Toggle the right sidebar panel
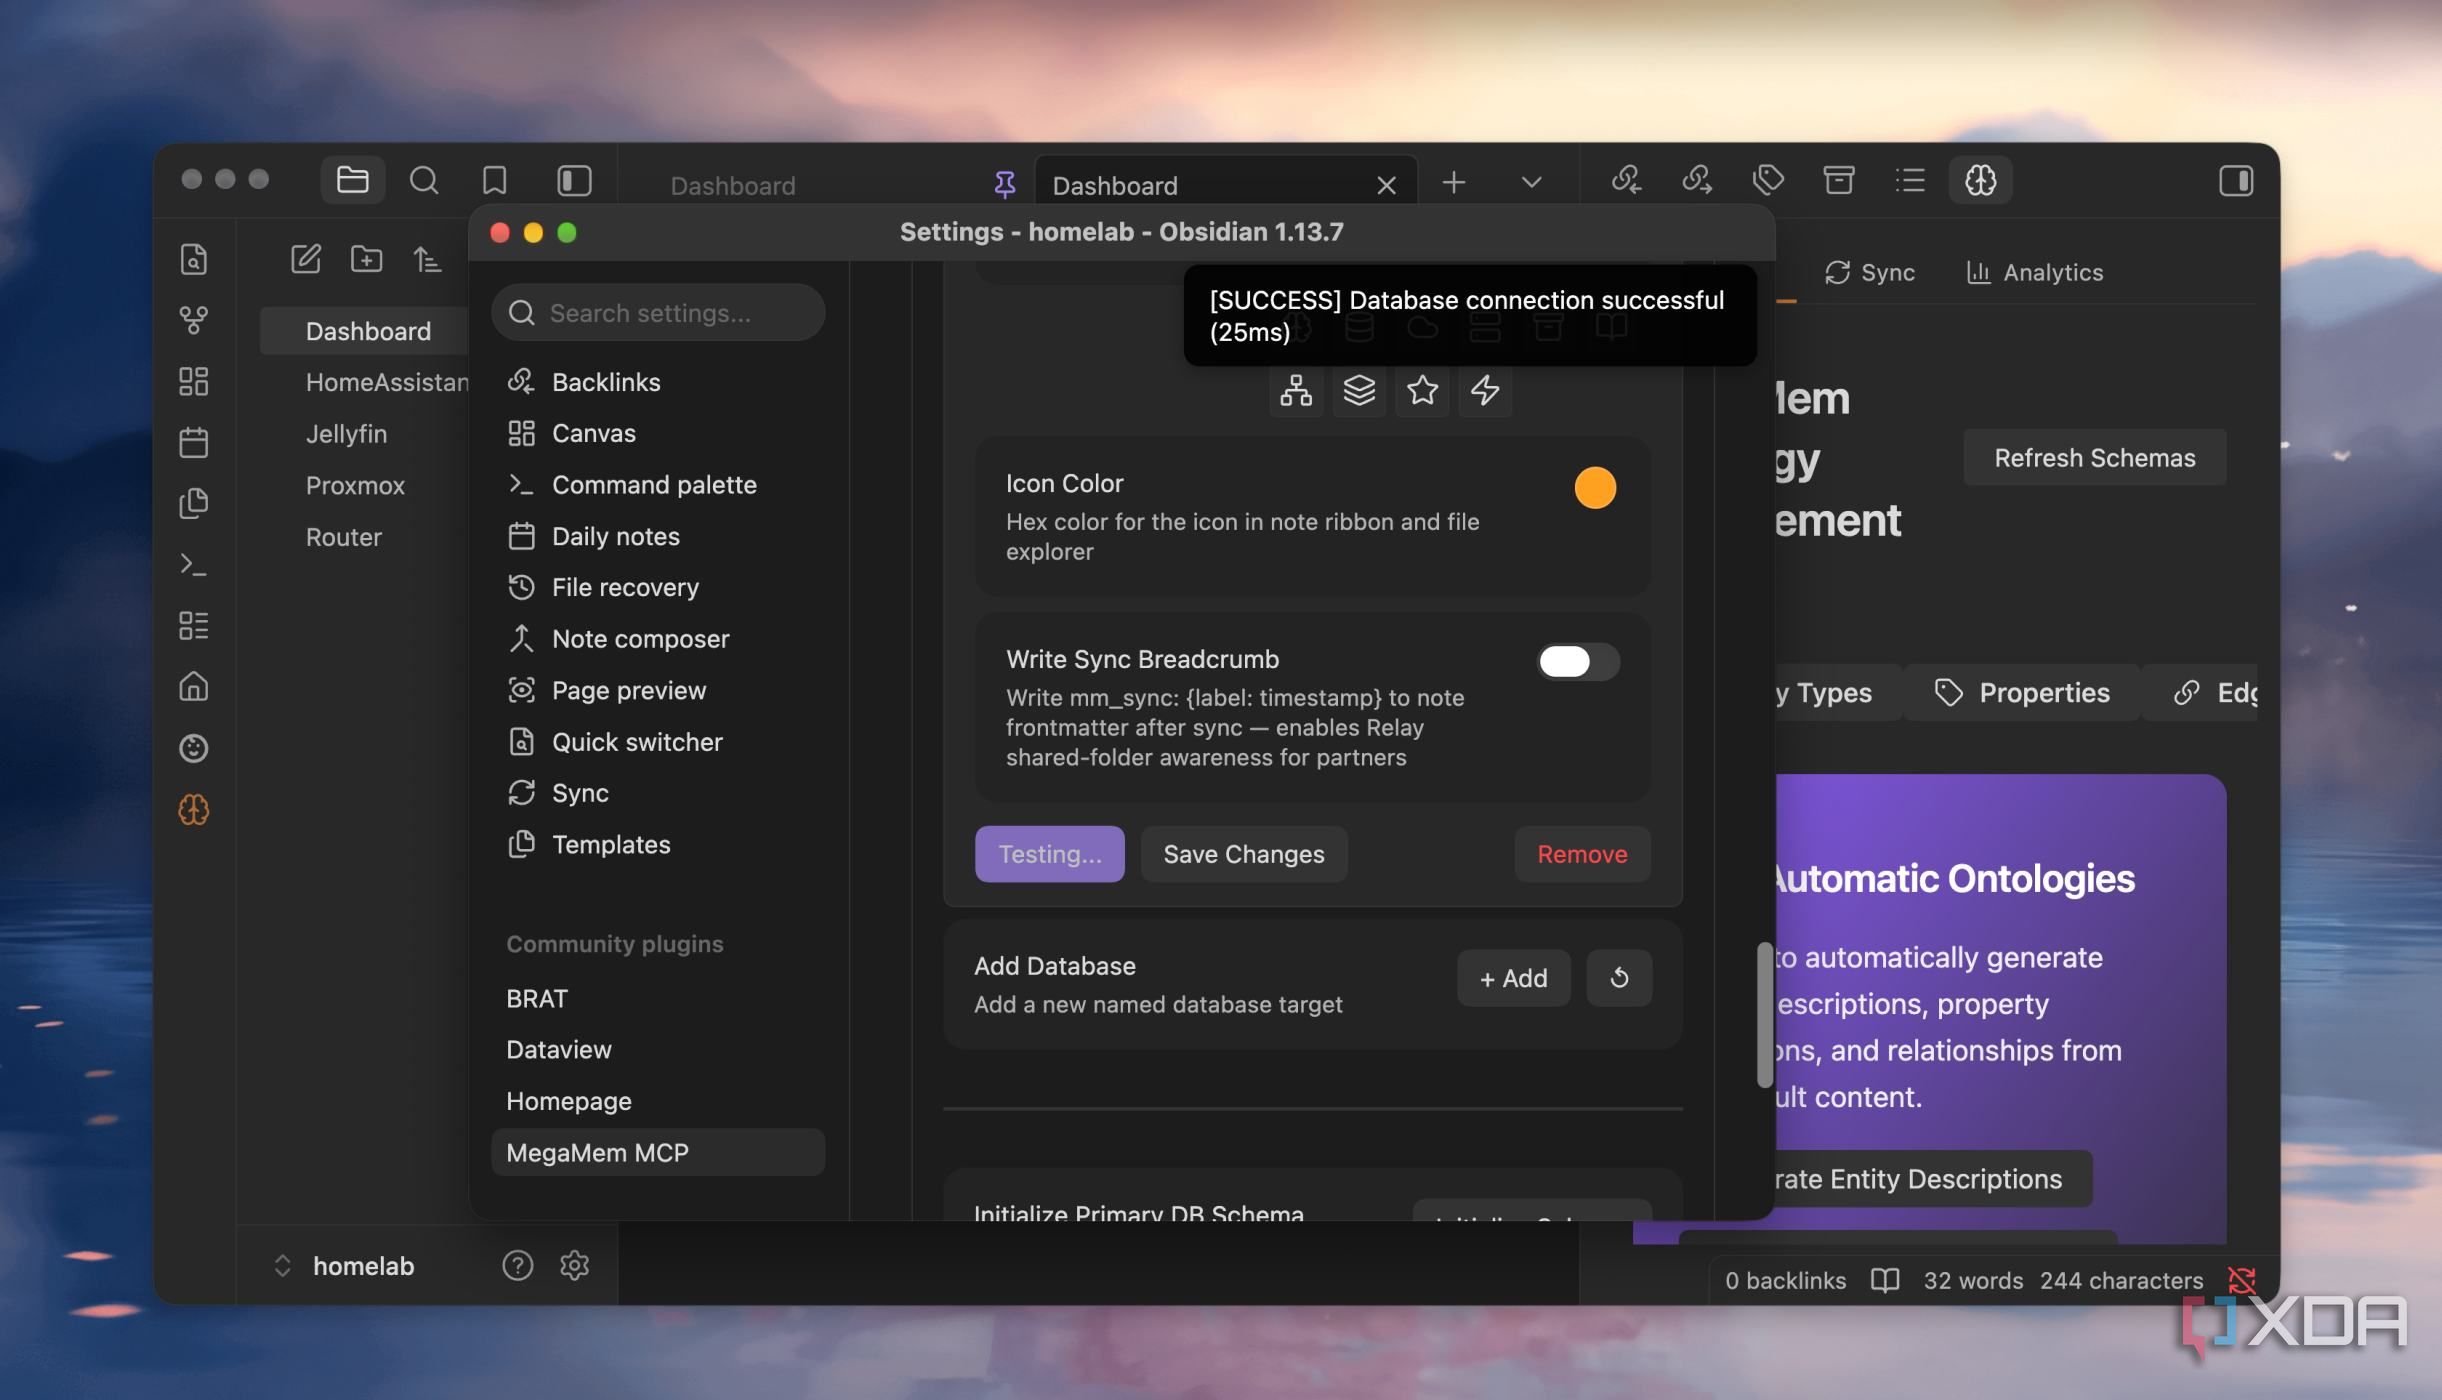This screenshot has height=1400, width=2442. (x=2236, y=180)
